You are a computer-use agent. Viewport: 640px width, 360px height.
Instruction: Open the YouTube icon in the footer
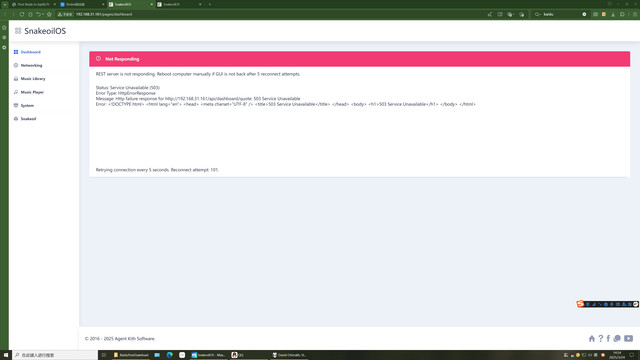pos(629,338)
